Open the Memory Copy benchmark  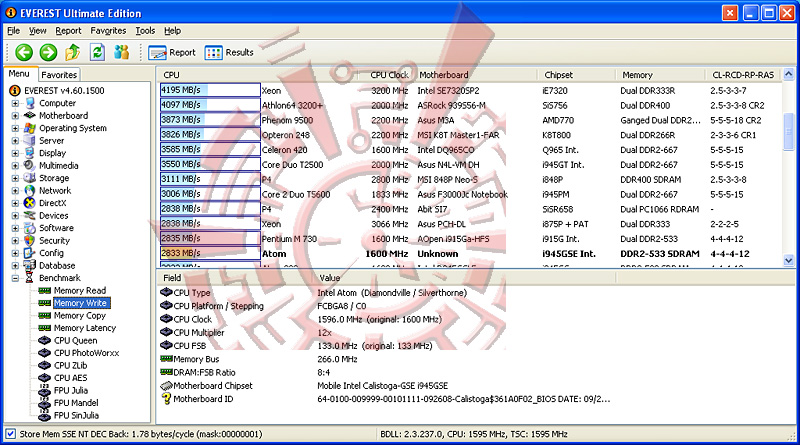tap(80, 315)
